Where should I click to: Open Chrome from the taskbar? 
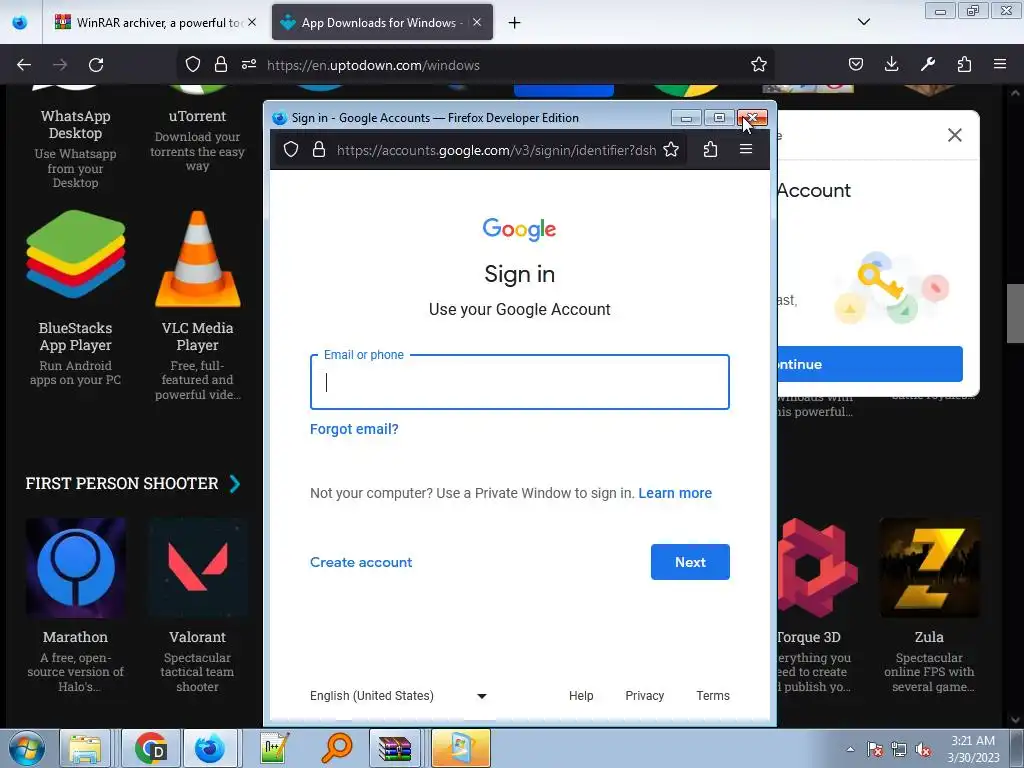coord(151,748)
